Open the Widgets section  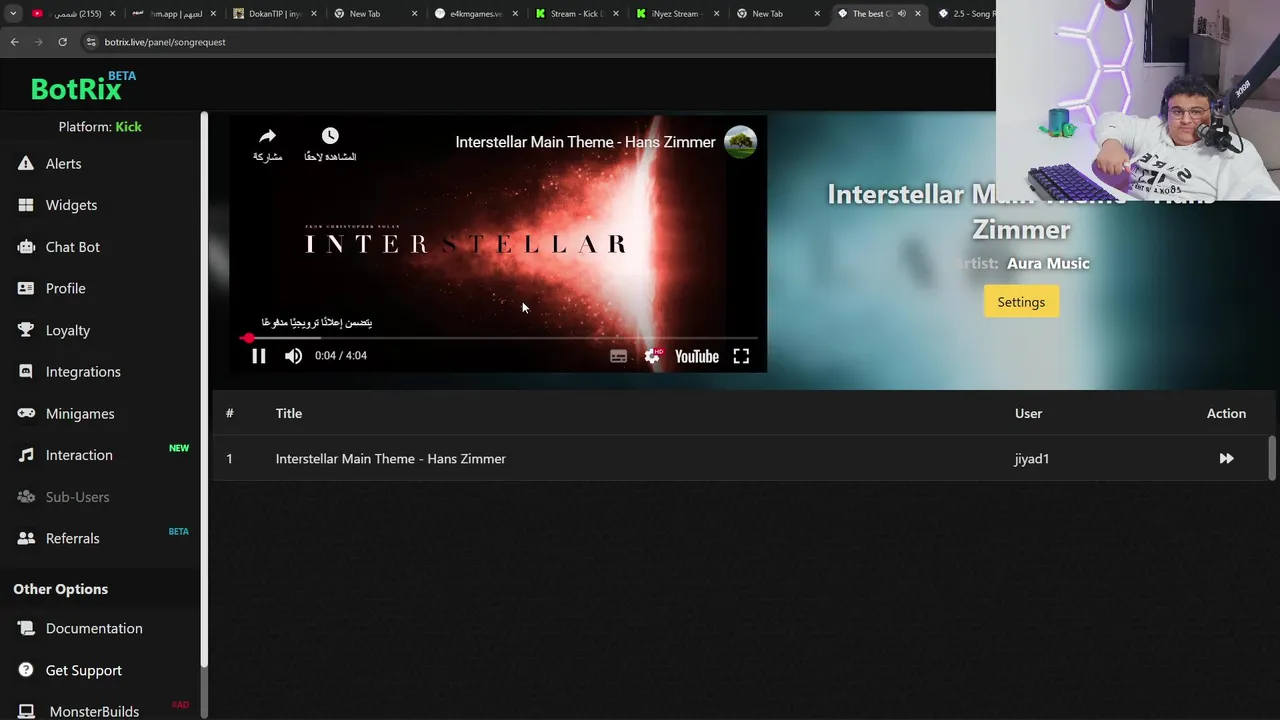[x=71, y=205]
